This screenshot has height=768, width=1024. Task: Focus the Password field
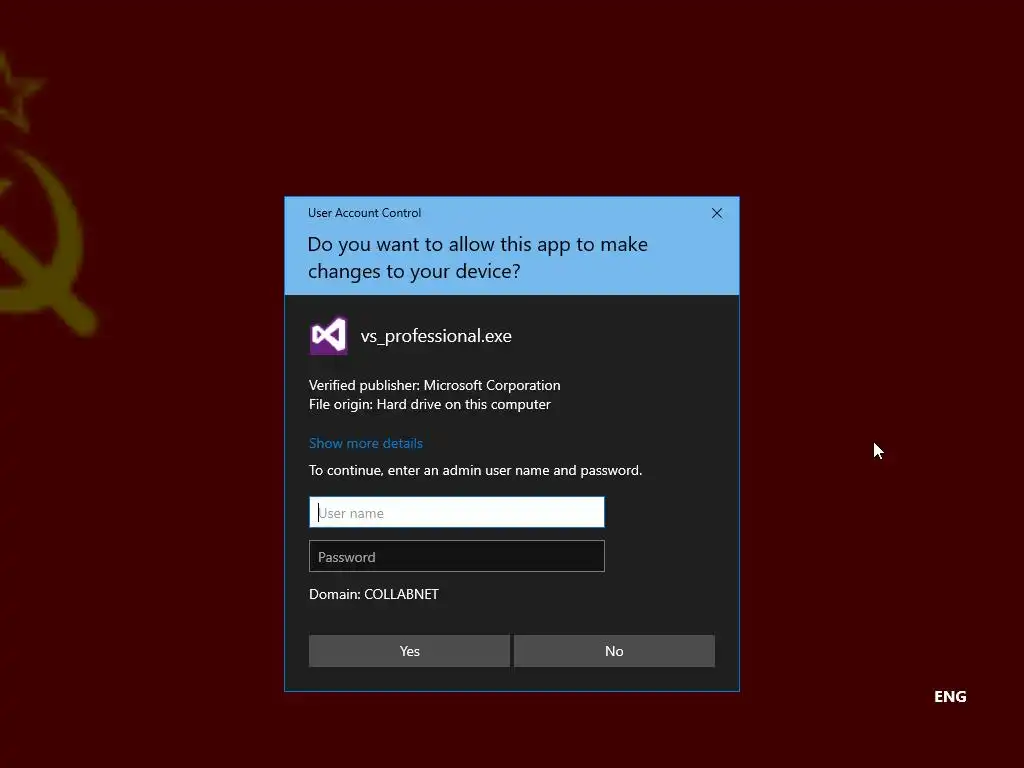coord(456,556)
